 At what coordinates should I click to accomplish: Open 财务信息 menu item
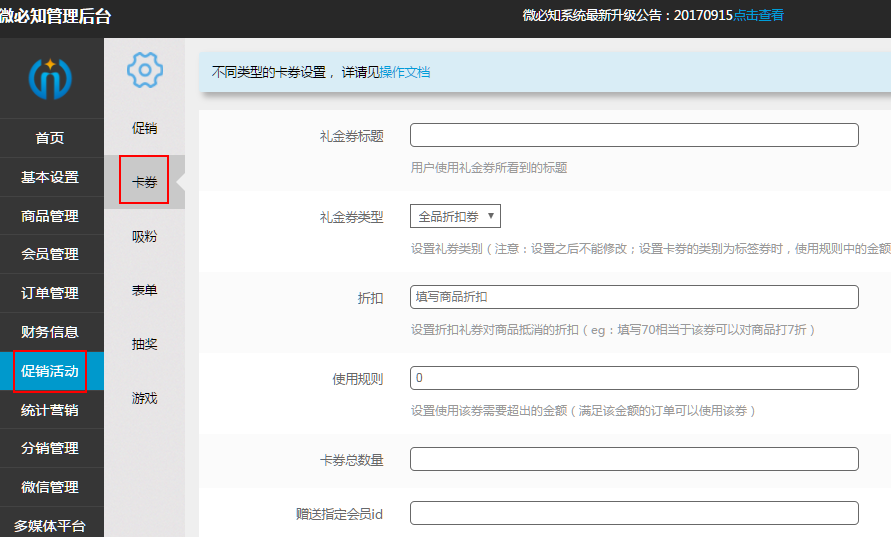pyautogui.click(x=50, y=332)
